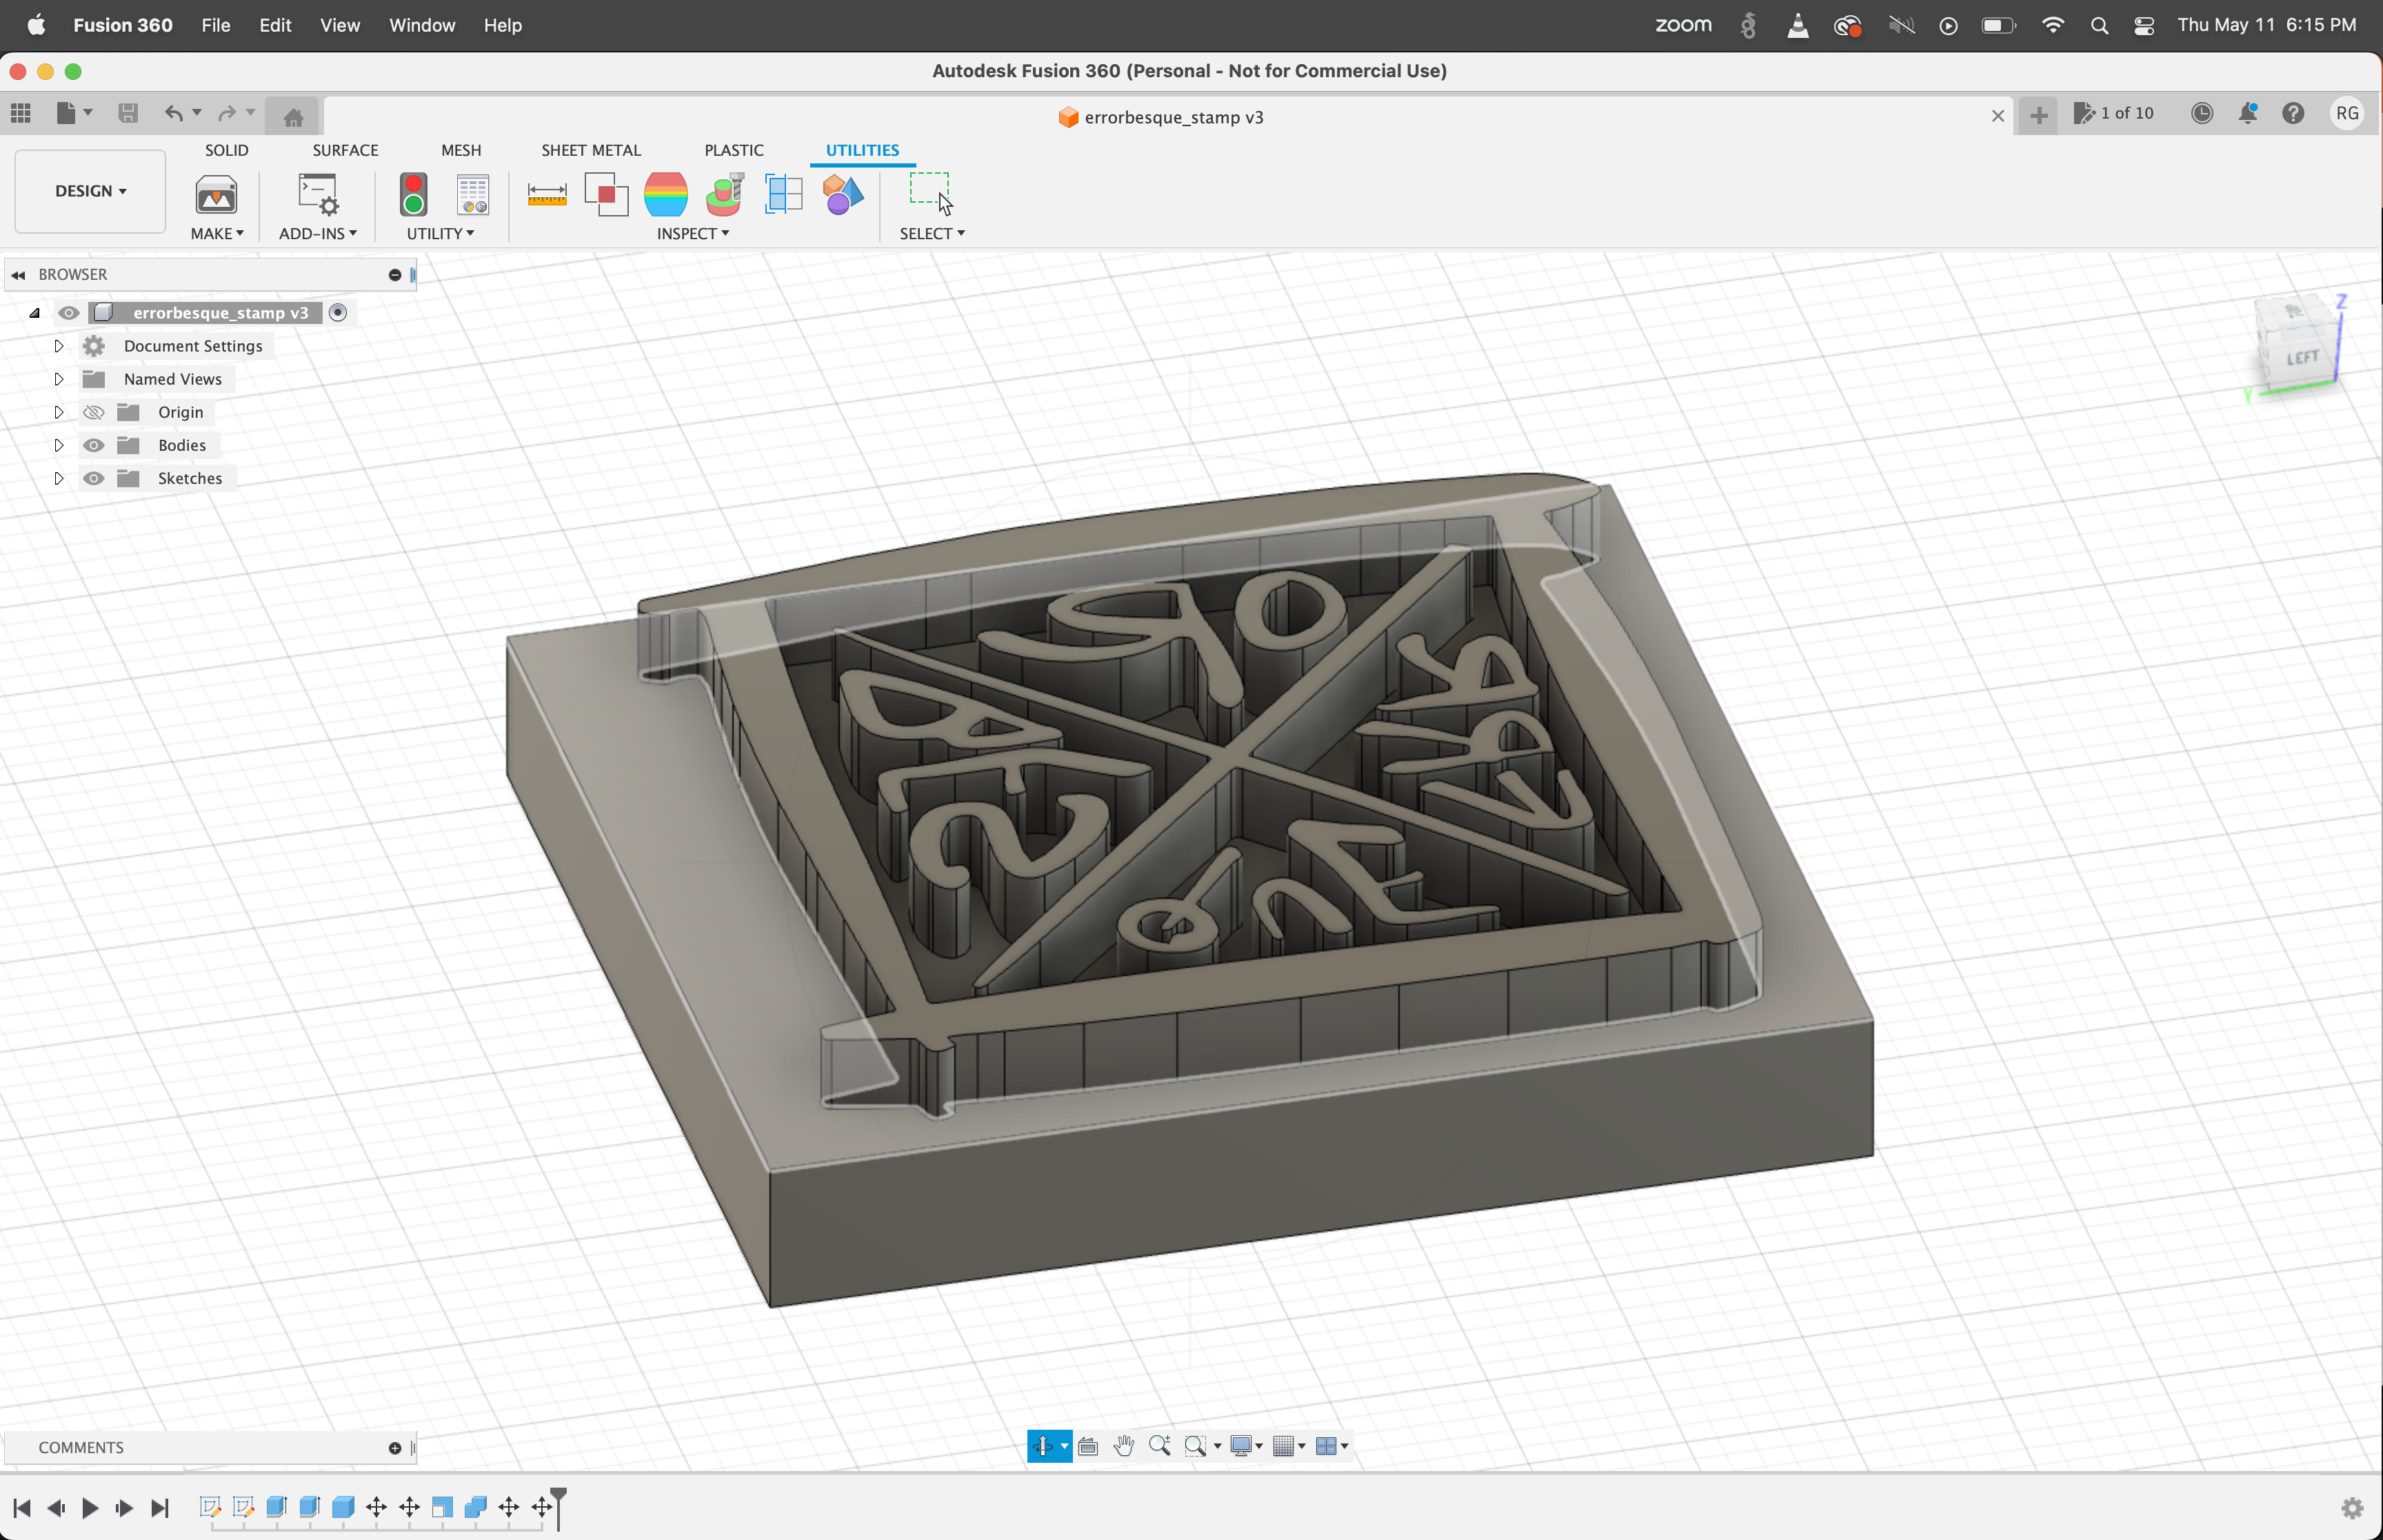Expand the Document Settings node
This screenshot has height=1540, width=2383.
coord(58,346)
